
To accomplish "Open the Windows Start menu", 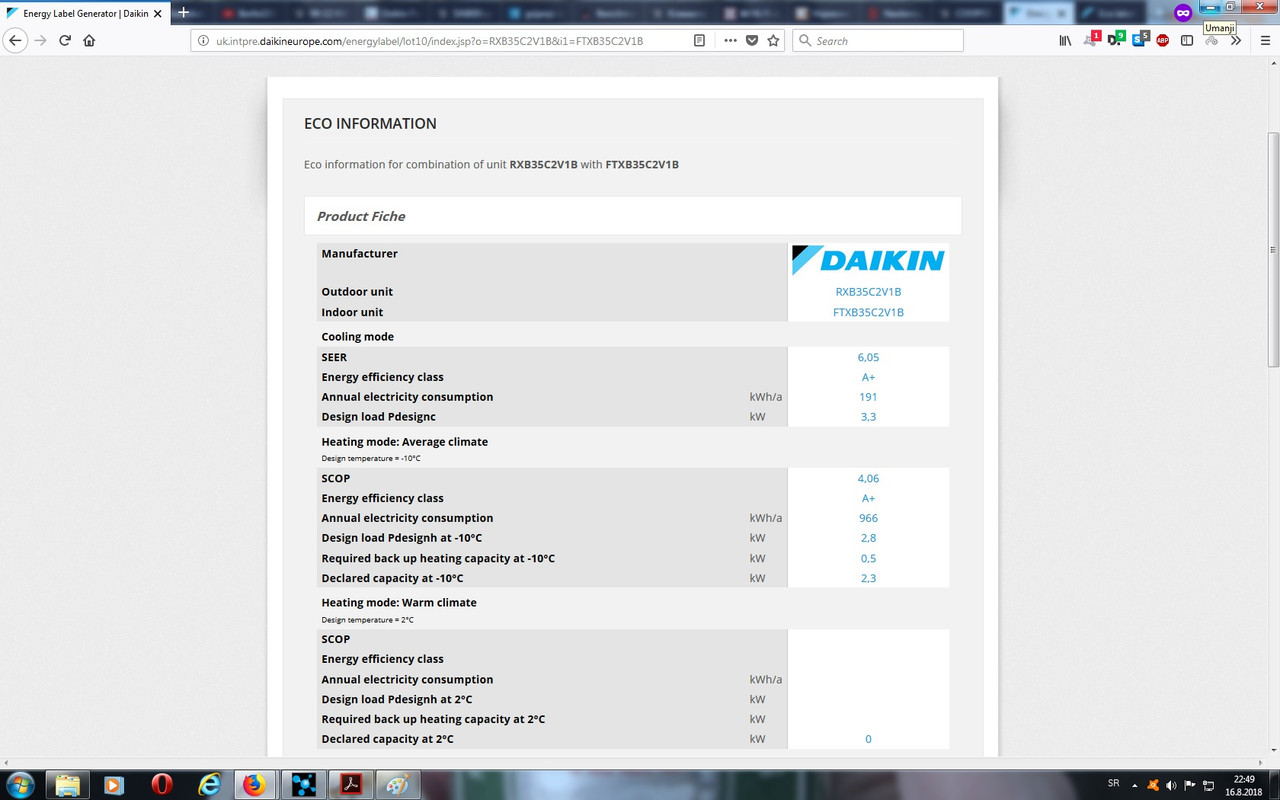I will tap(19, 784).
